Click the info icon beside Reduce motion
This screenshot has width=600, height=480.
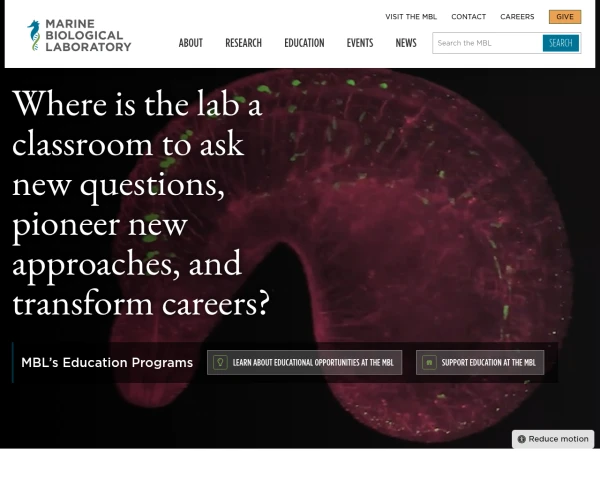coord(521,439)
